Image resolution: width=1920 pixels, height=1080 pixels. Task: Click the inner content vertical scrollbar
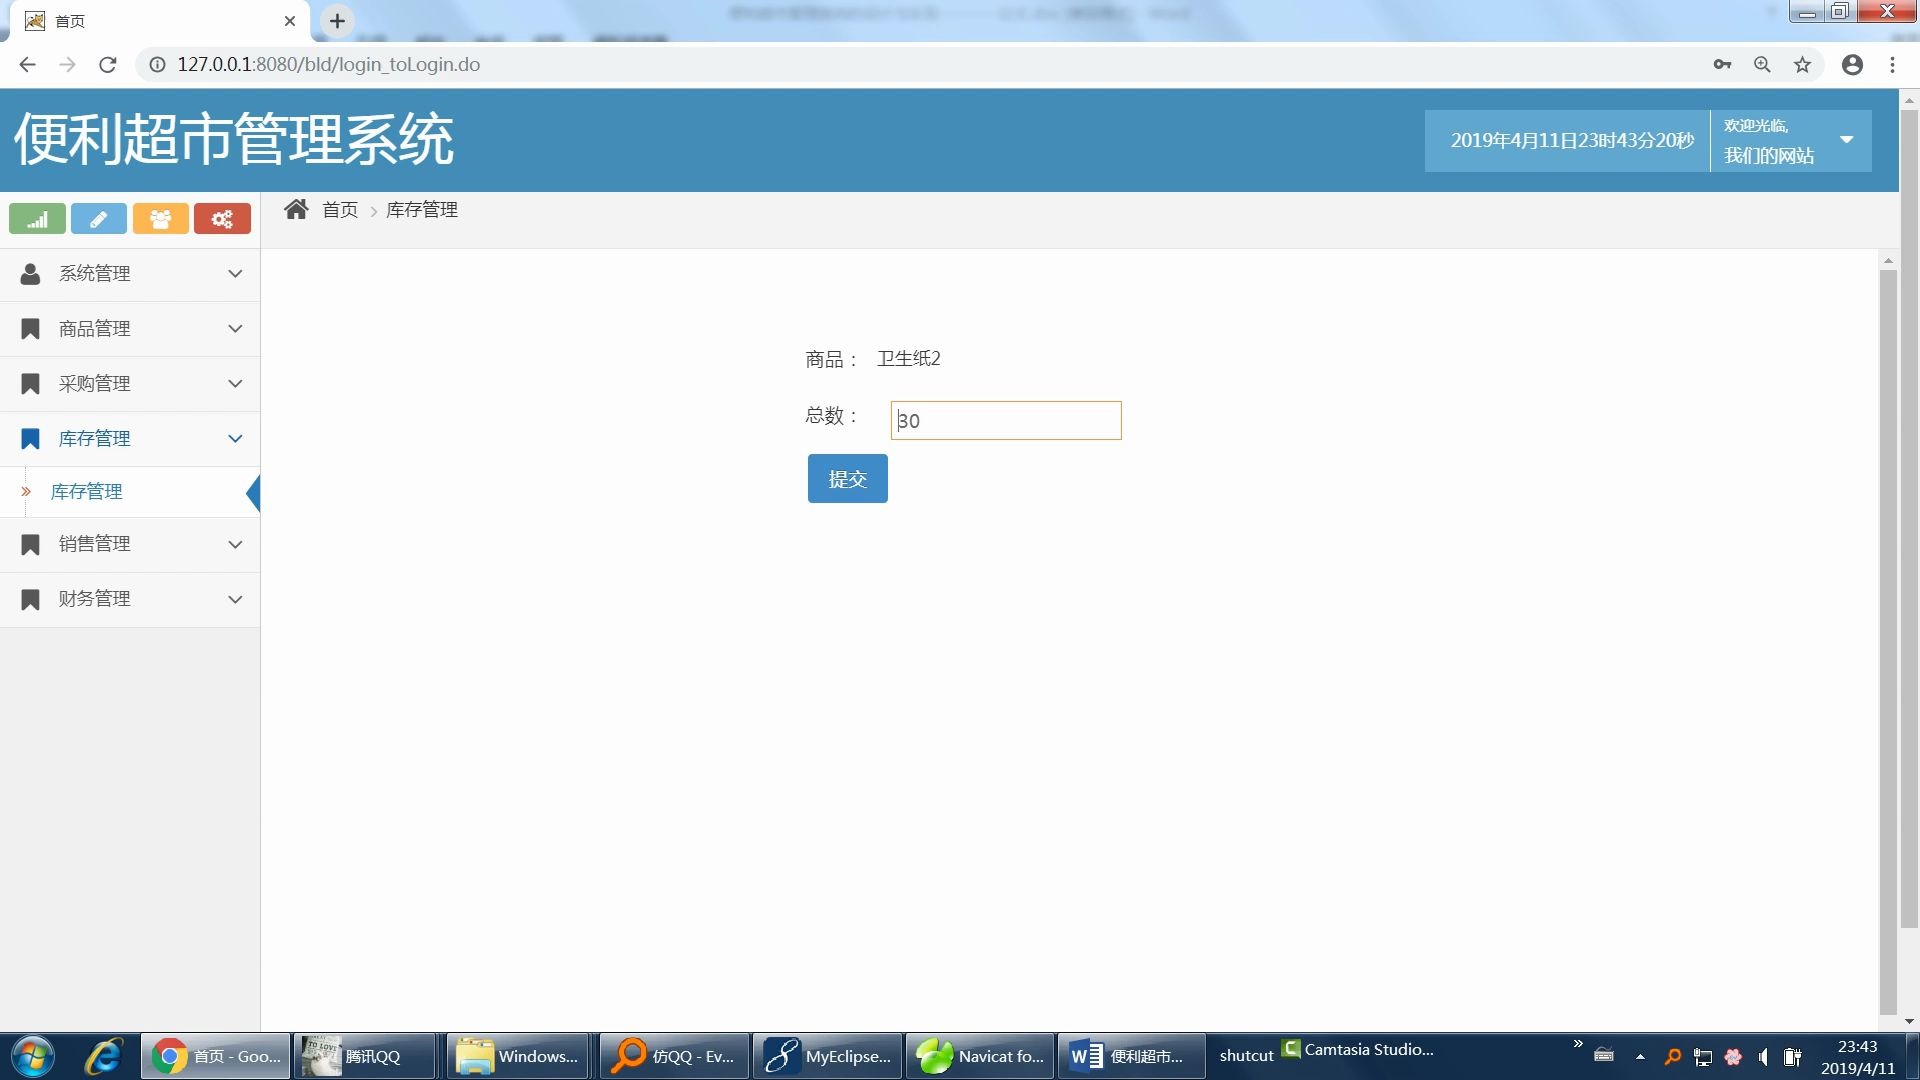click(1888, 640)
